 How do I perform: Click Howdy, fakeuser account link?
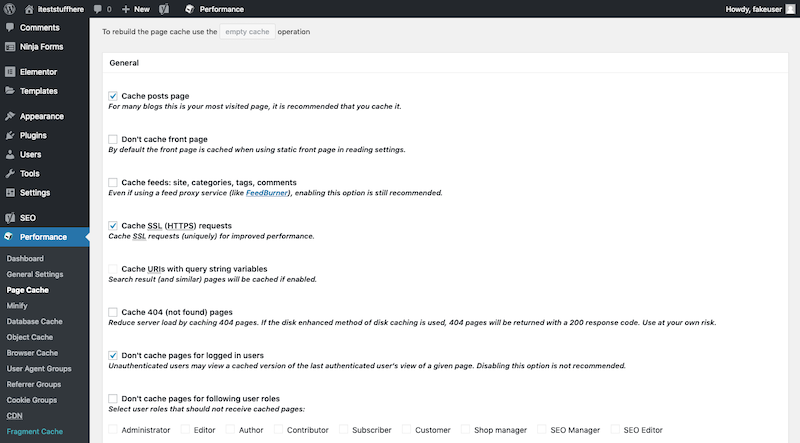[754, 9]
